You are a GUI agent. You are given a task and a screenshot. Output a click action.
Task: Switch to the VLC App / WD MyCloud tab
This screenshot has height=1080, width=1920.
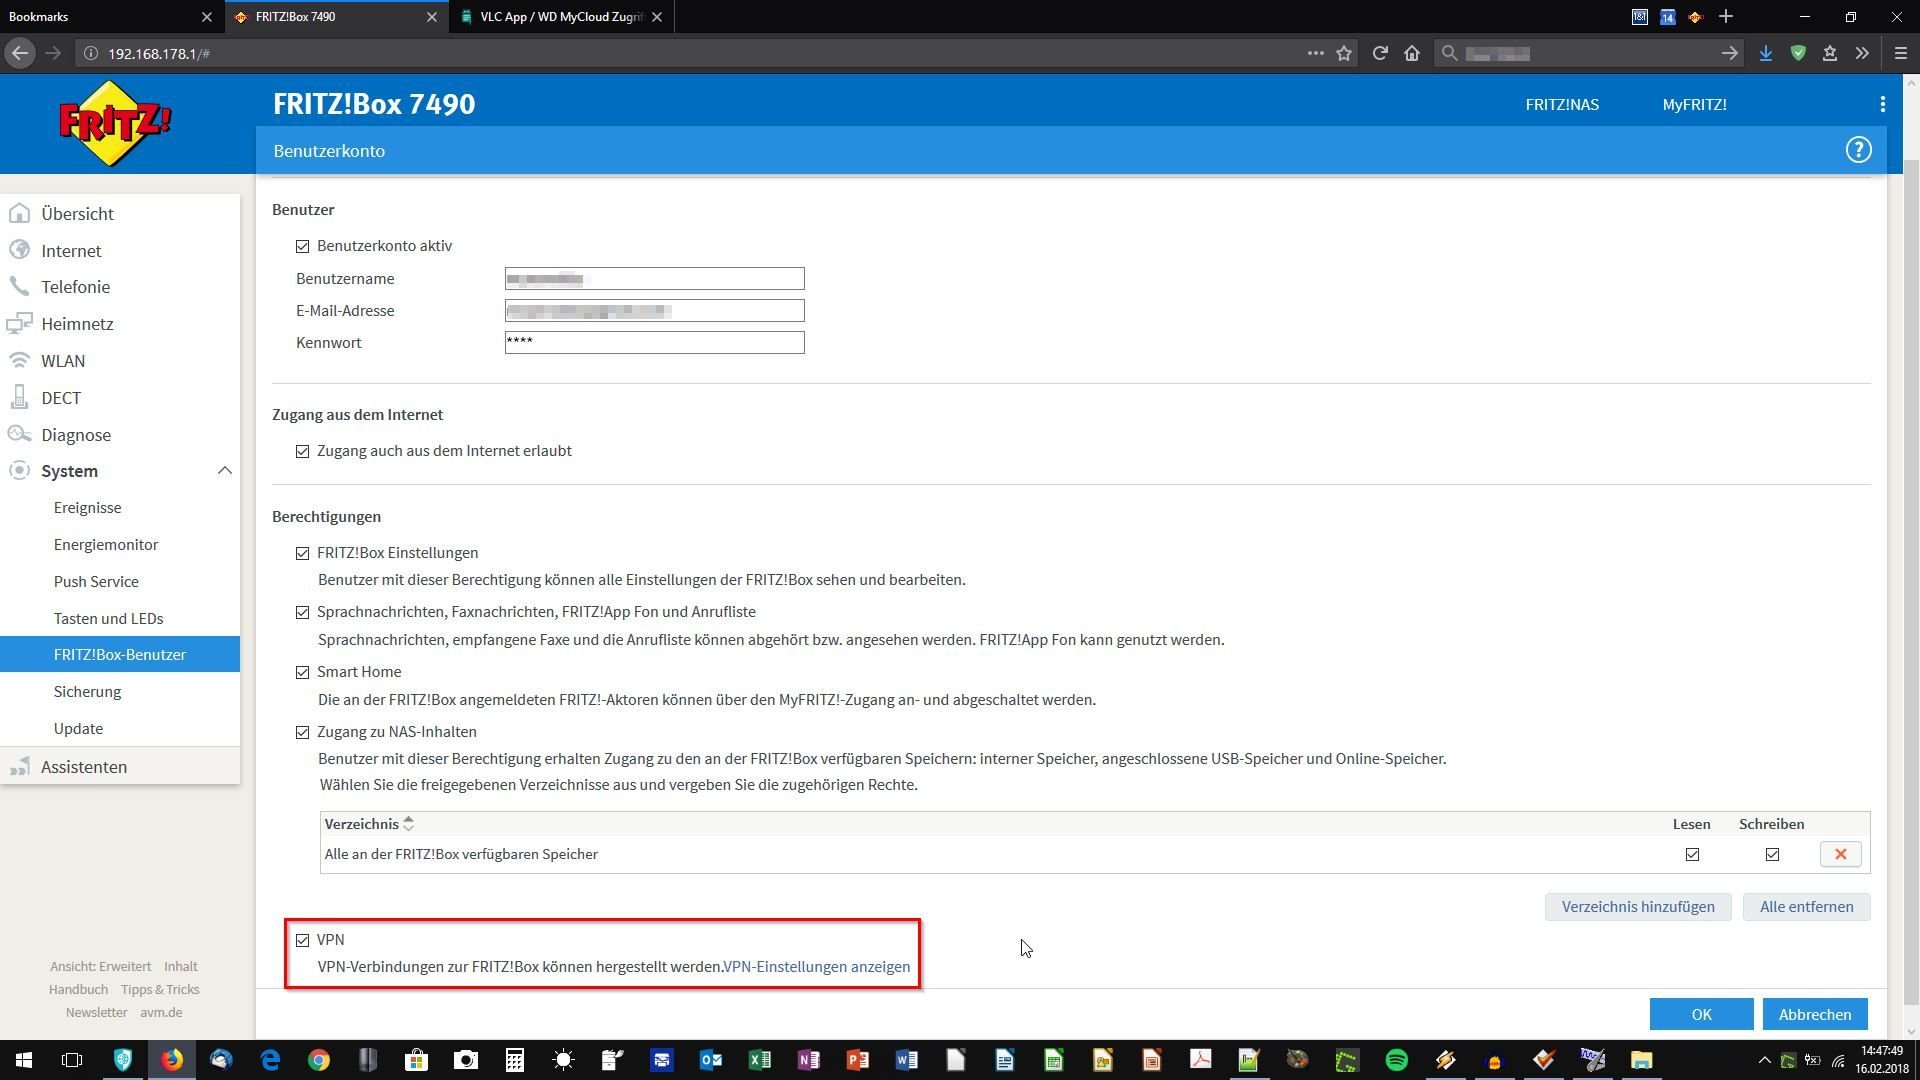(x=560, y=17)
